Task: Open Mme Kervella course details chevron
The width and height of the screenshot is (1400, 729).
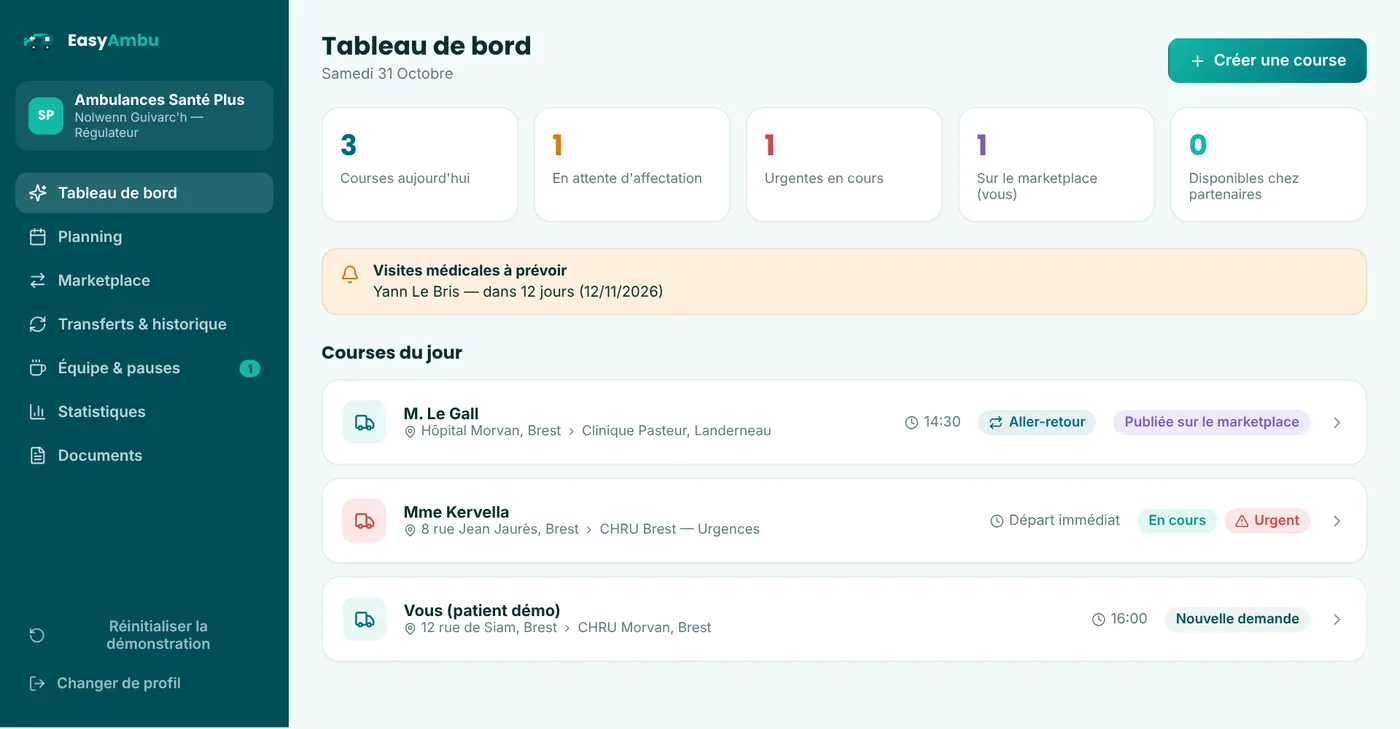Action: (x=1337, y=521)
